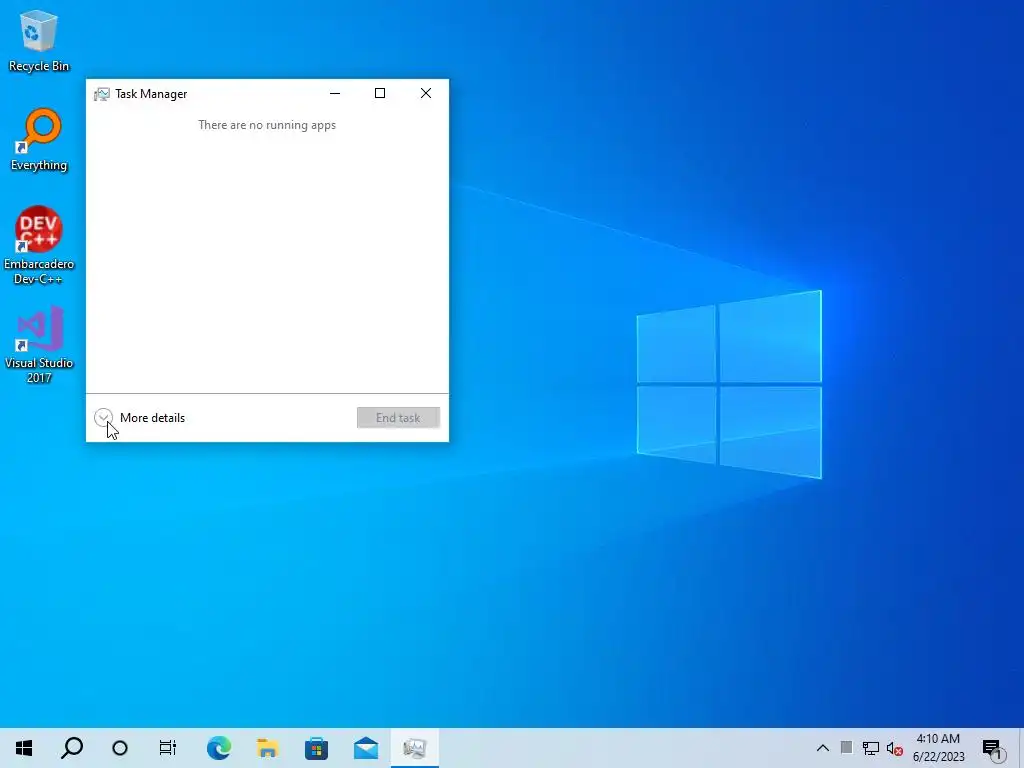Image resolution: width=1024 pixels, height=768 pixels.
Task: Click the Task Manager title bar icon
Action: click(x=101, y=94)
